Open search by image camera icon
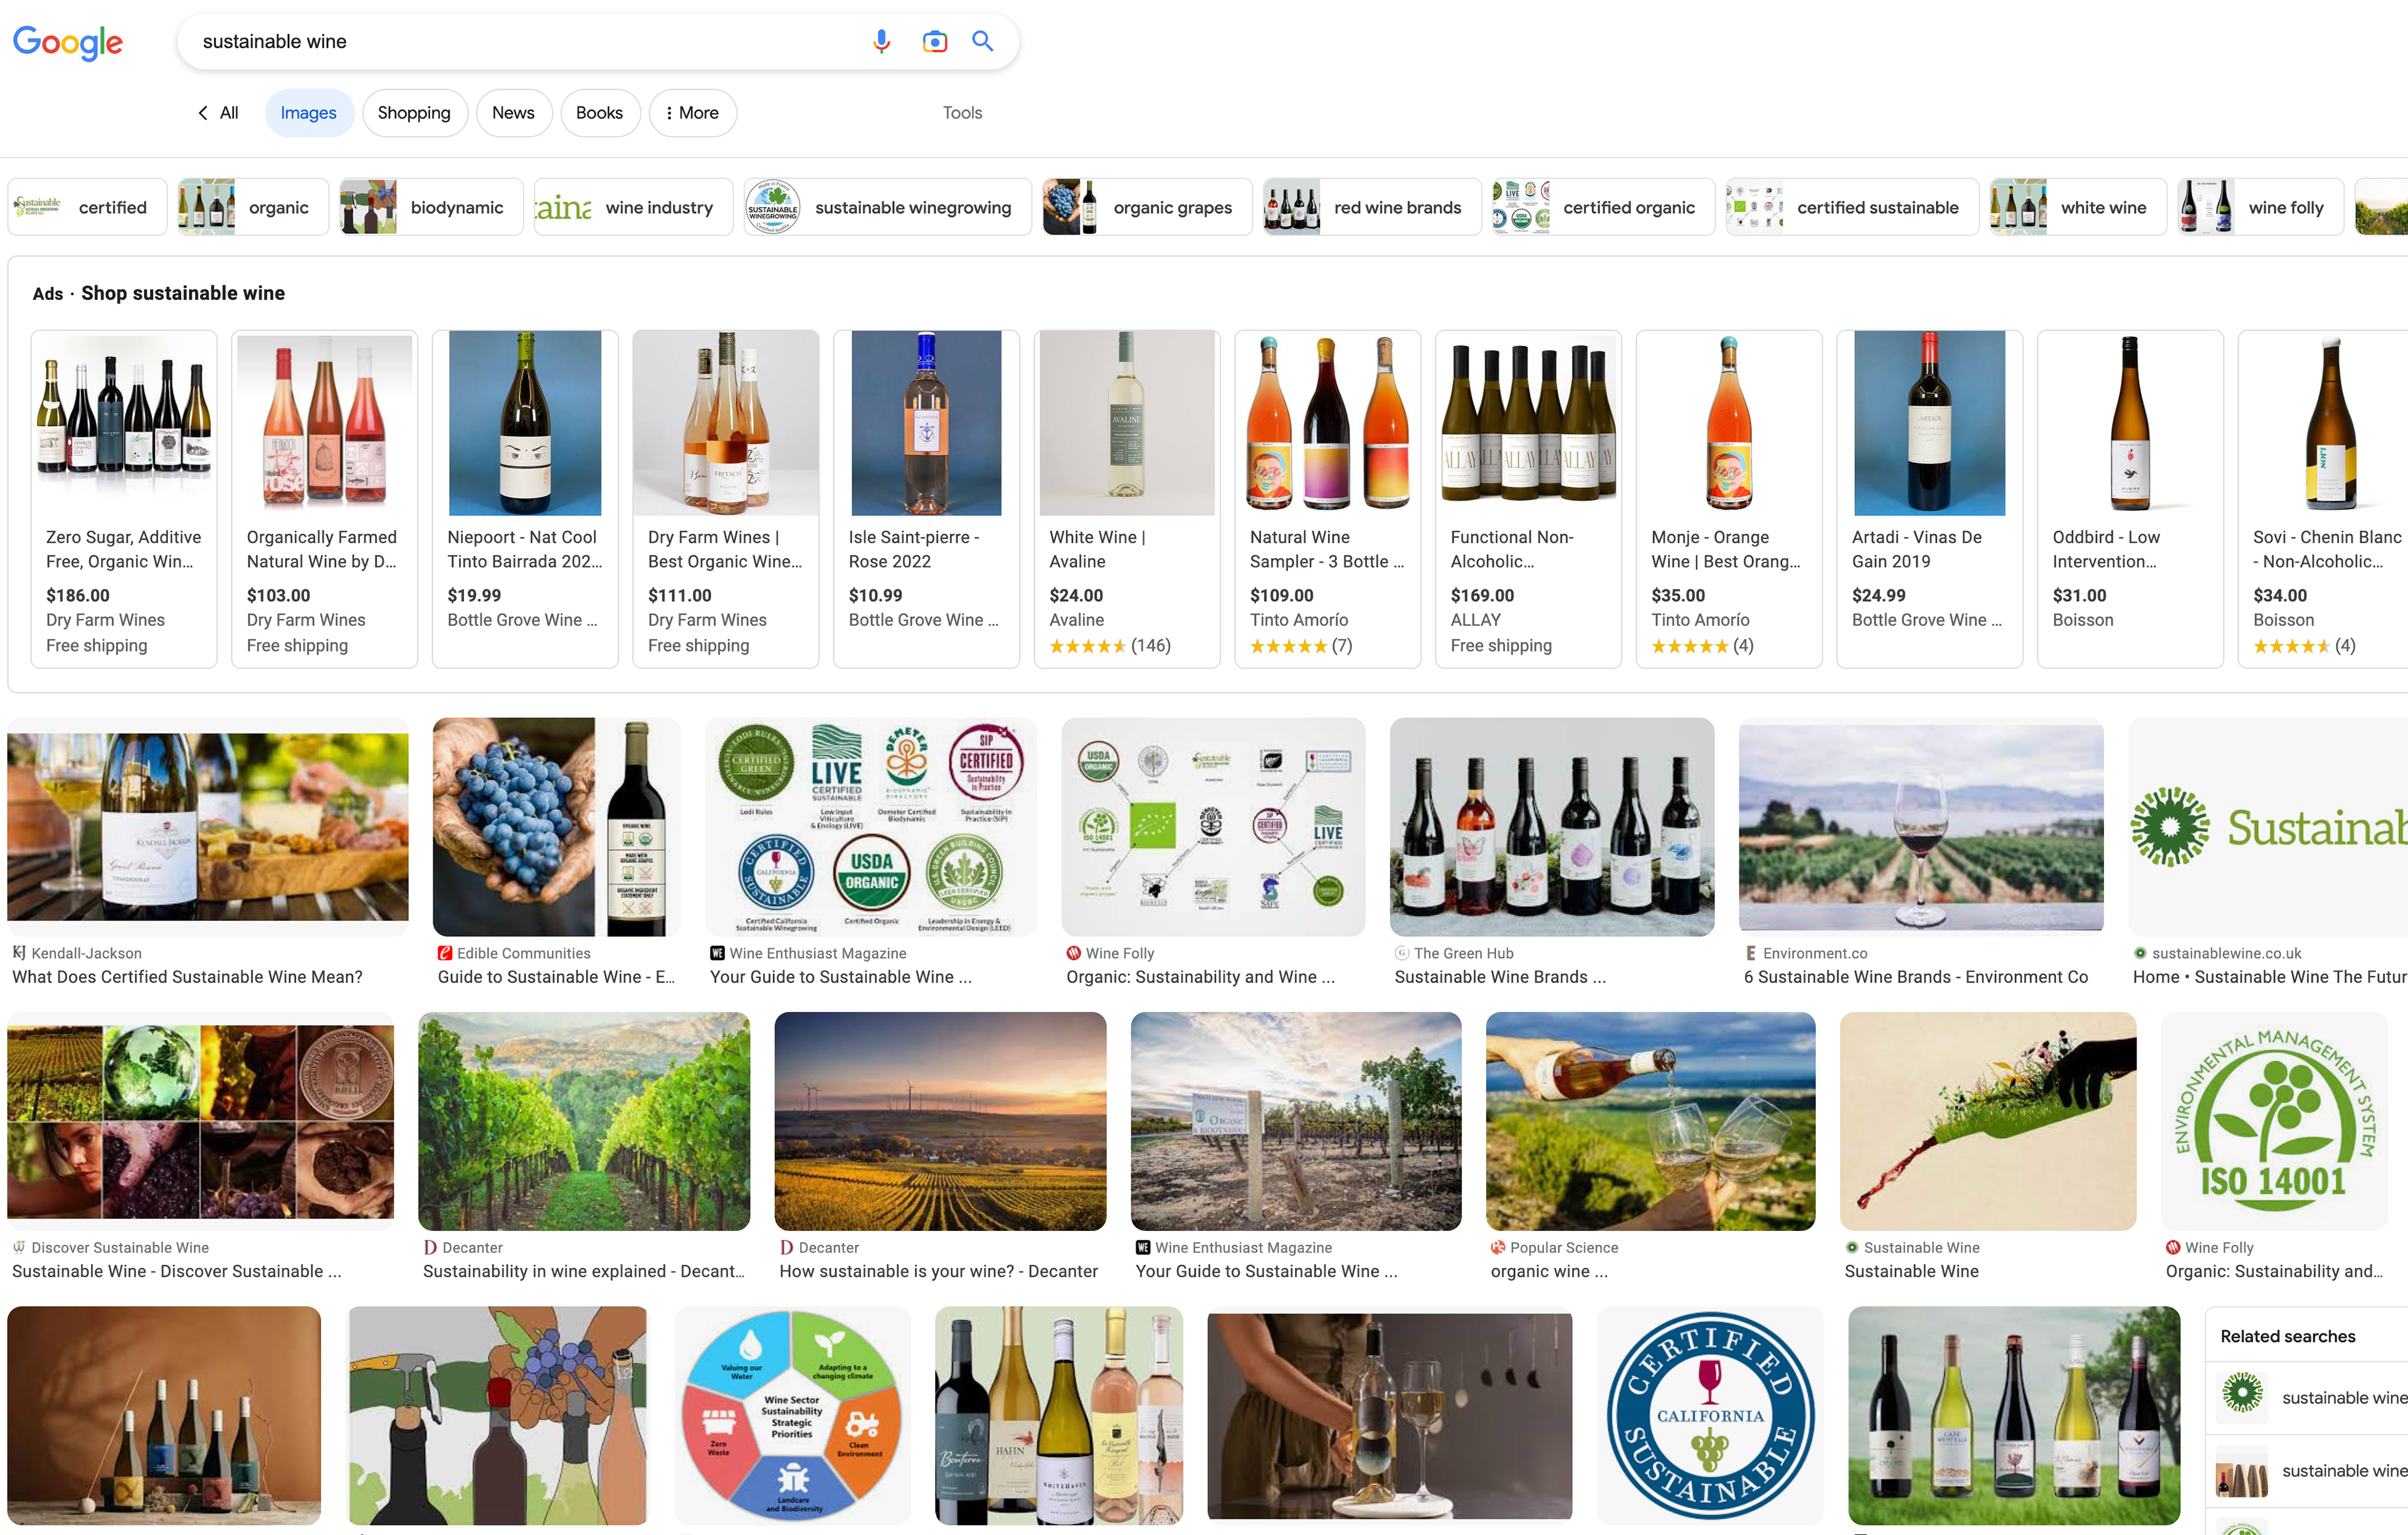Viewport: 2408px width, 1535px height. point(934,41)
